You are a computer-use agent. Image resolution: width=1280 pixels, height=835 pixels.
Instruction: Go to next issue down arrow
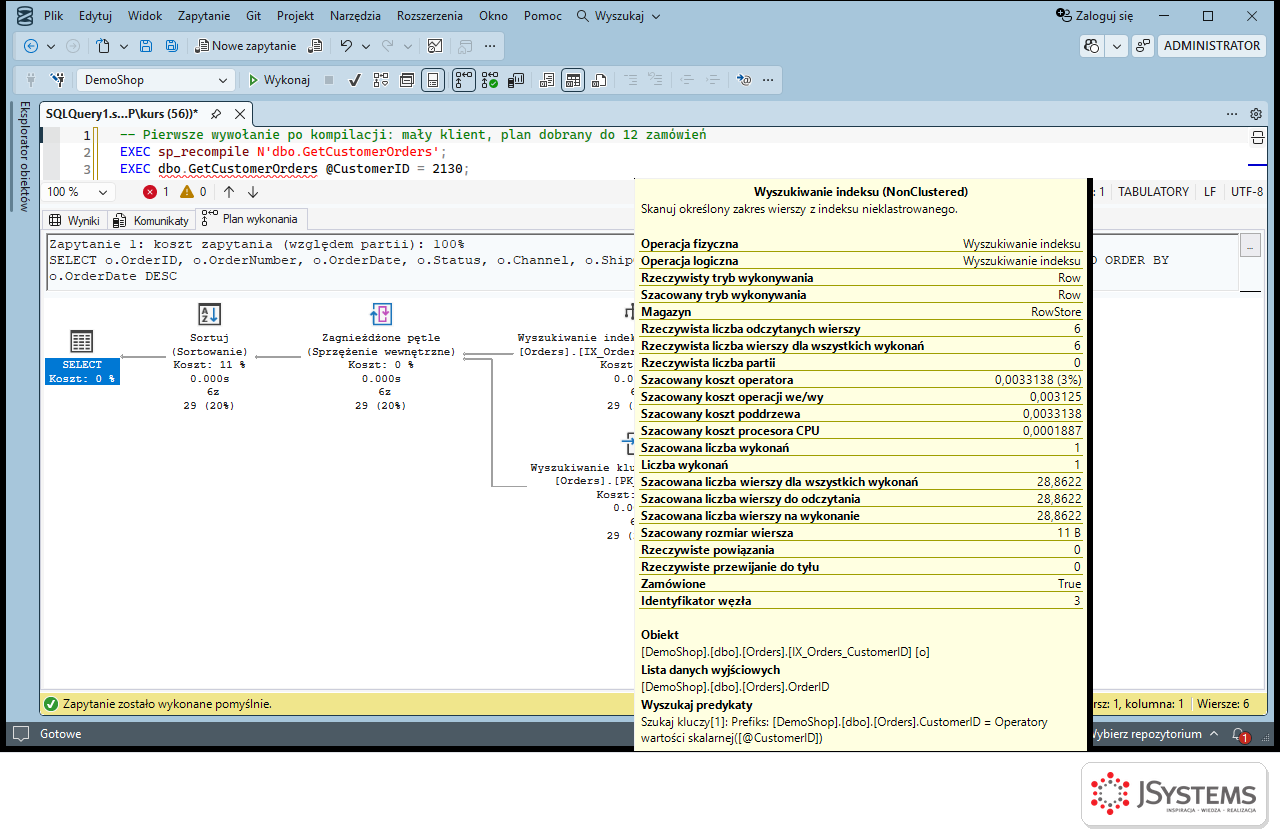pos(253,192)
